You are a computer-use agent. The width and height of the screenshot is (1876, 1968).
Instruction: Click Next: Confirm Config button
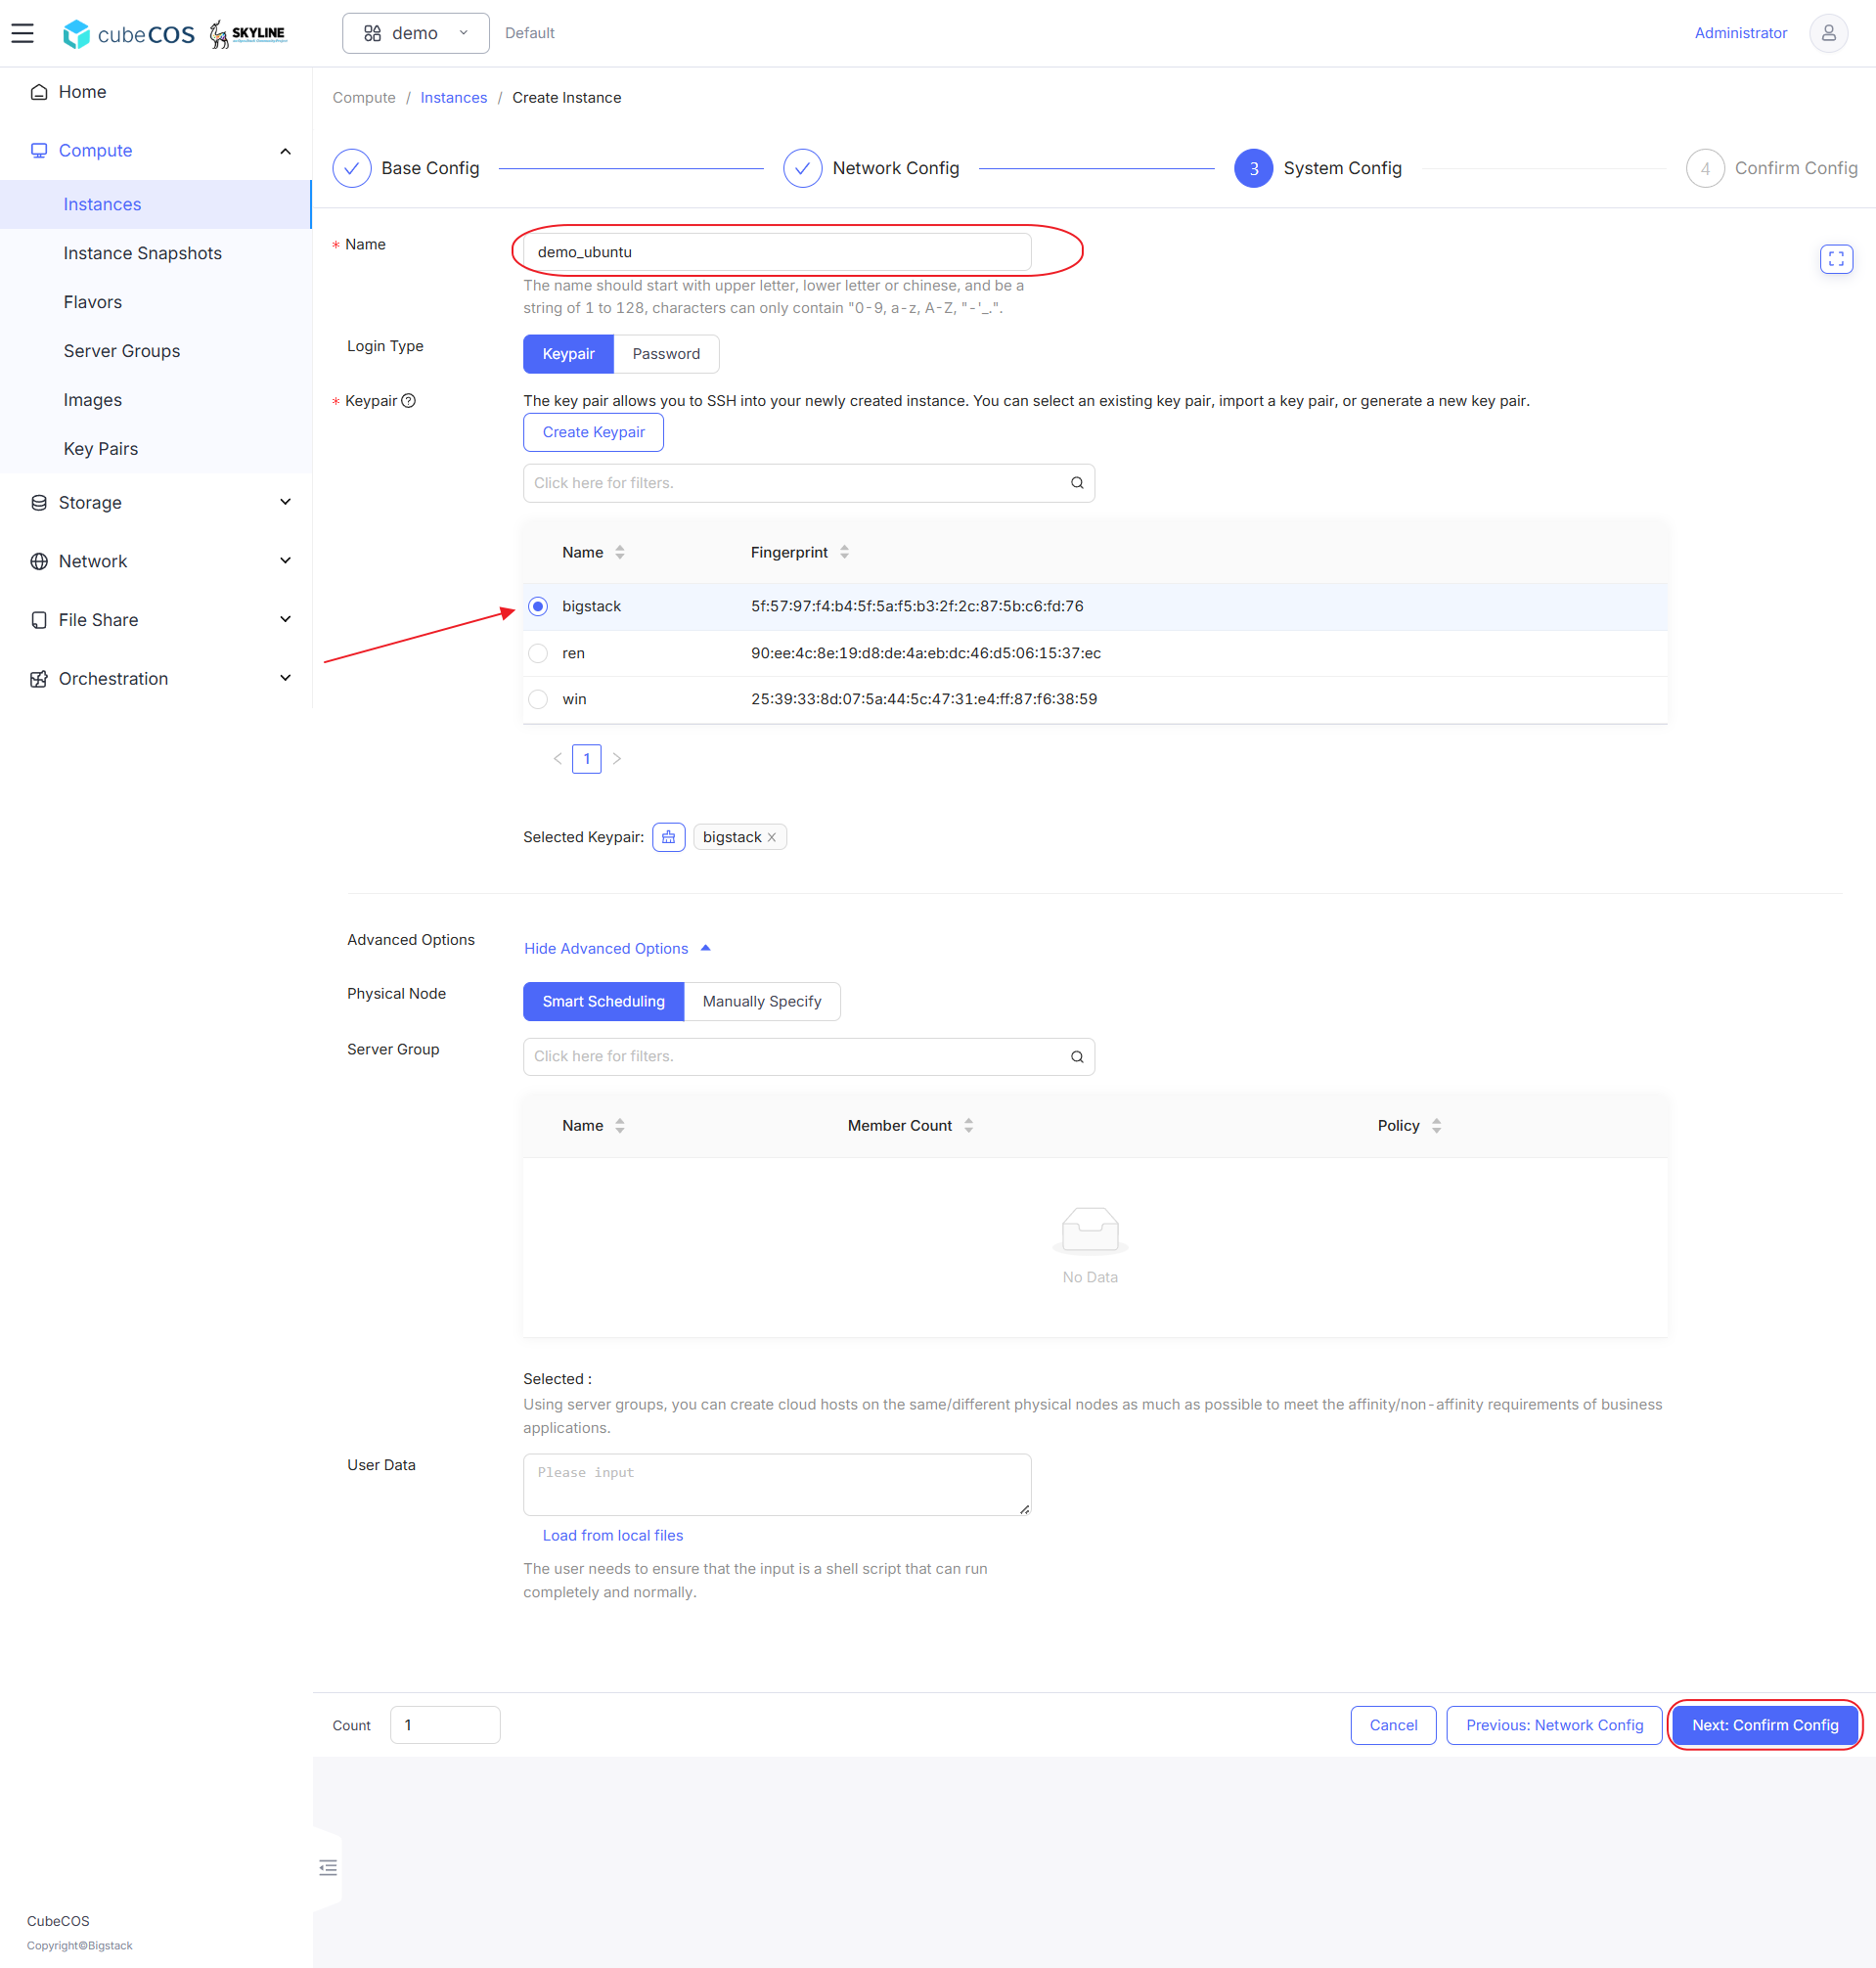coord(1765,1726)
